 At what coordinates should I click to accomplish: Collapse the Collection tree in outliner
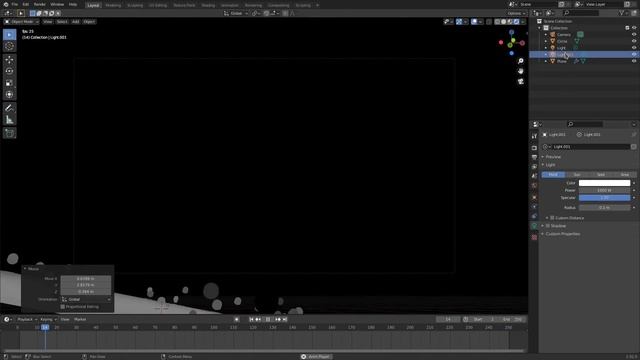pos(539,28)
